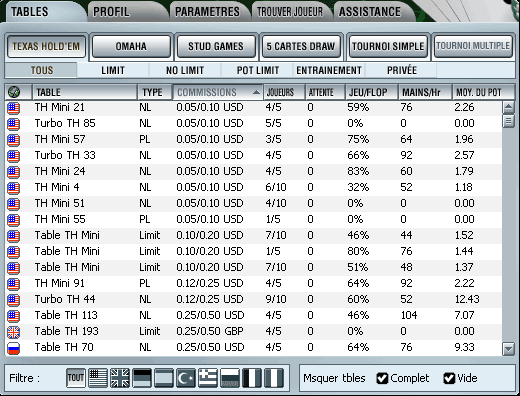Sort by the JEU/FLOP column header
The height and width of the screenshot is (396, 520).
[x=372, y=92]
